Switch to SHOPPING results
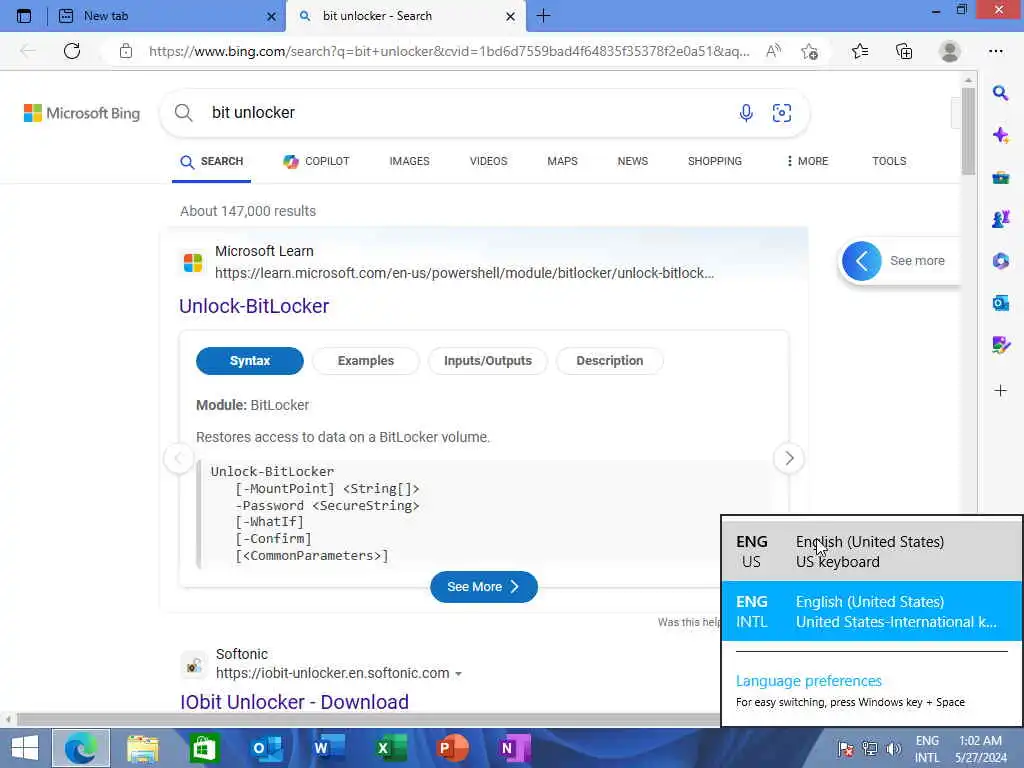Screen dimensions: 1024x768 [x=714, y=161]
